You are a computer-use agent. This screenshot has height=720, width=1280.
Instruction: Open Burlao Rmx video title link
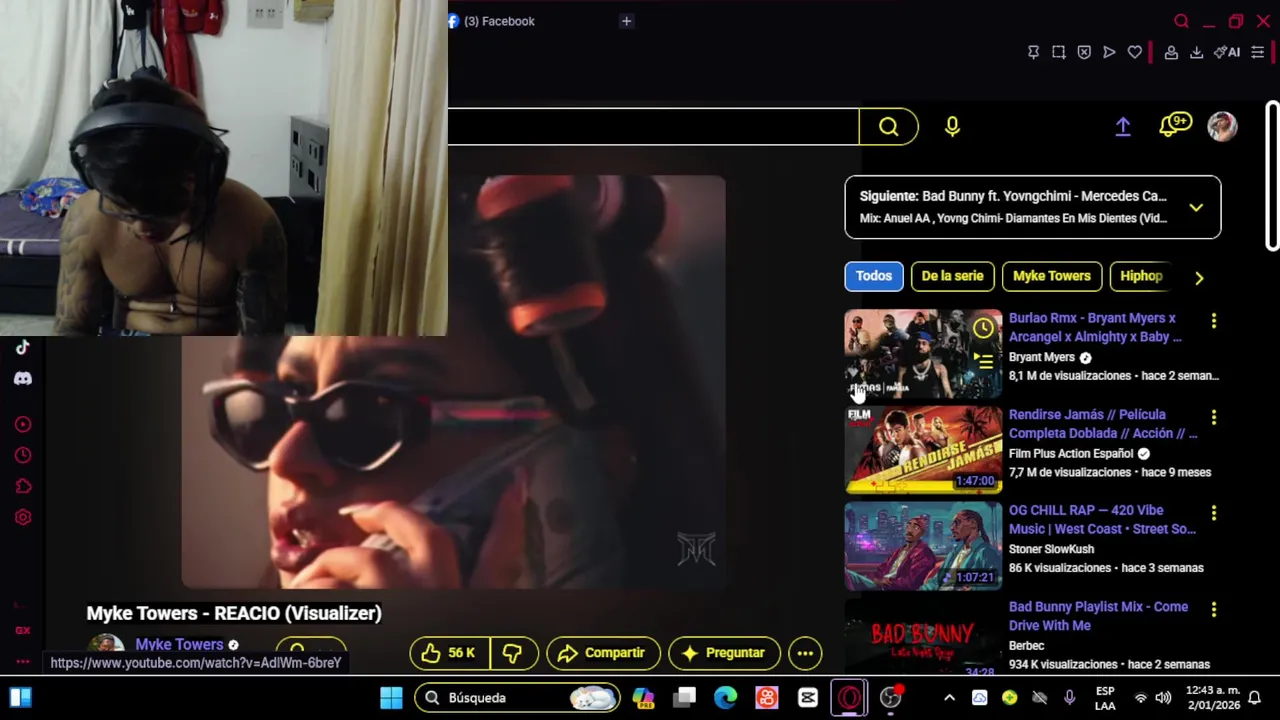(1095, 327)
